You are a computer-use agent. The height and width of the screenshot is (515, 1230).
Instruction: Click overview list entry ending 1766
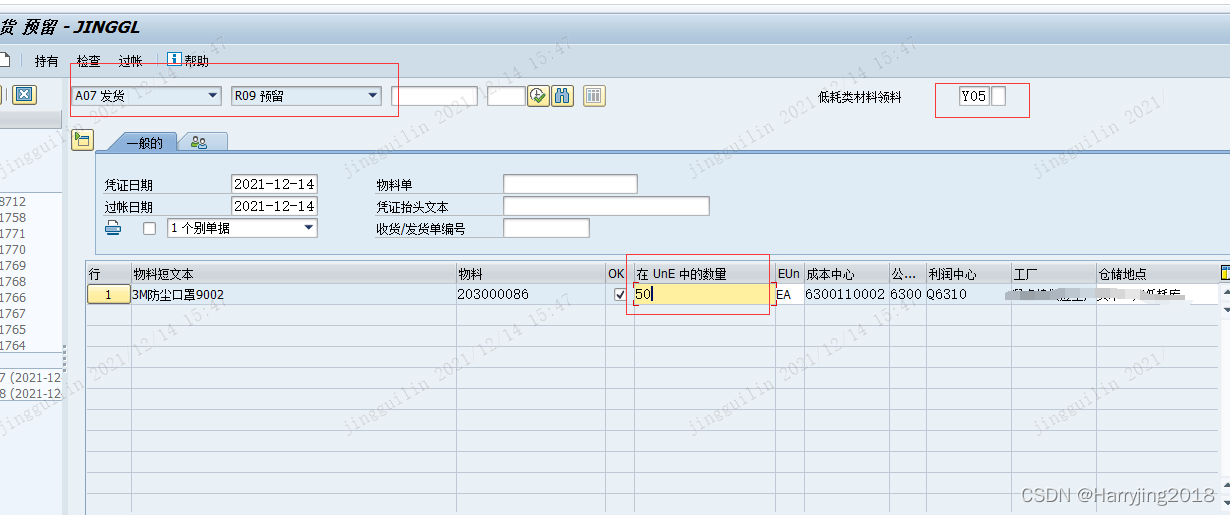click(x=13, y=298)
